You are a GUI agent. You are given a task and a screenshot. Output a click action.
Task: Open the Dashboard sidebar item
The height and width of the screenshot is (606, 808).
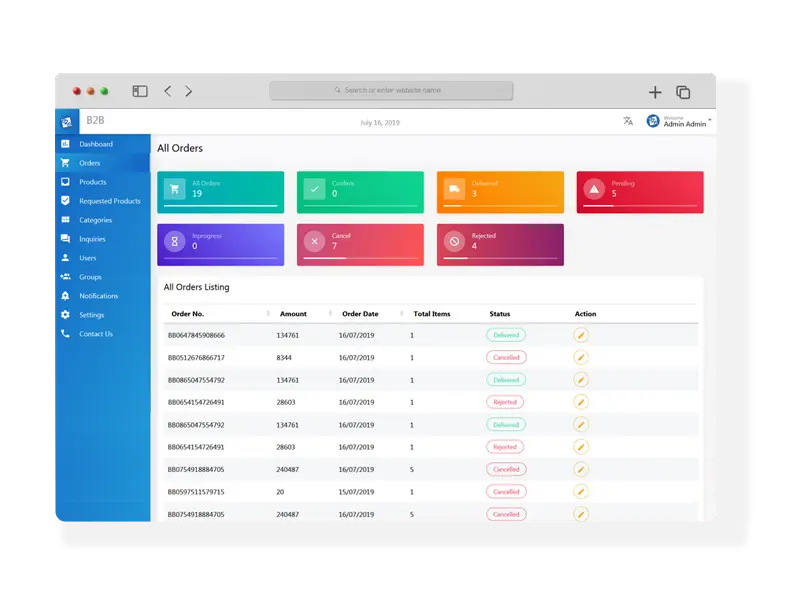point(103,144)
